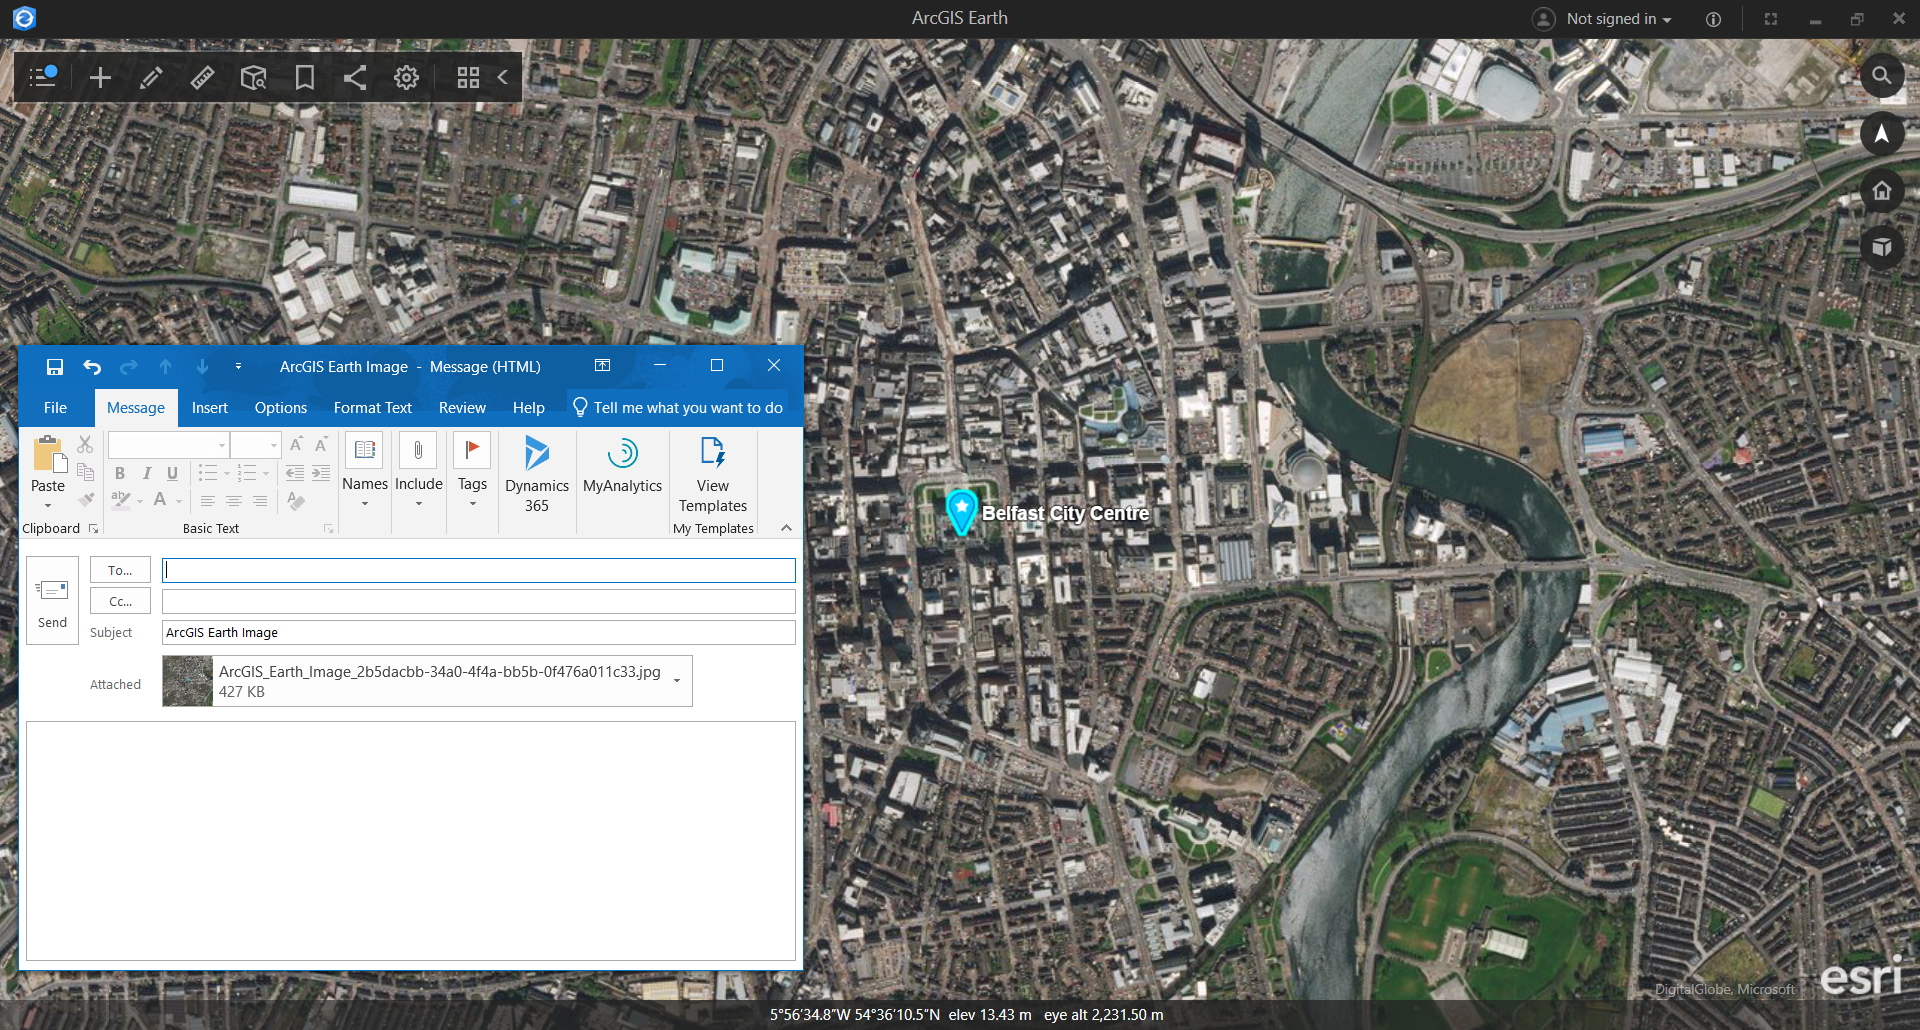Click the Search magnifier on the map

(1881, 76)
